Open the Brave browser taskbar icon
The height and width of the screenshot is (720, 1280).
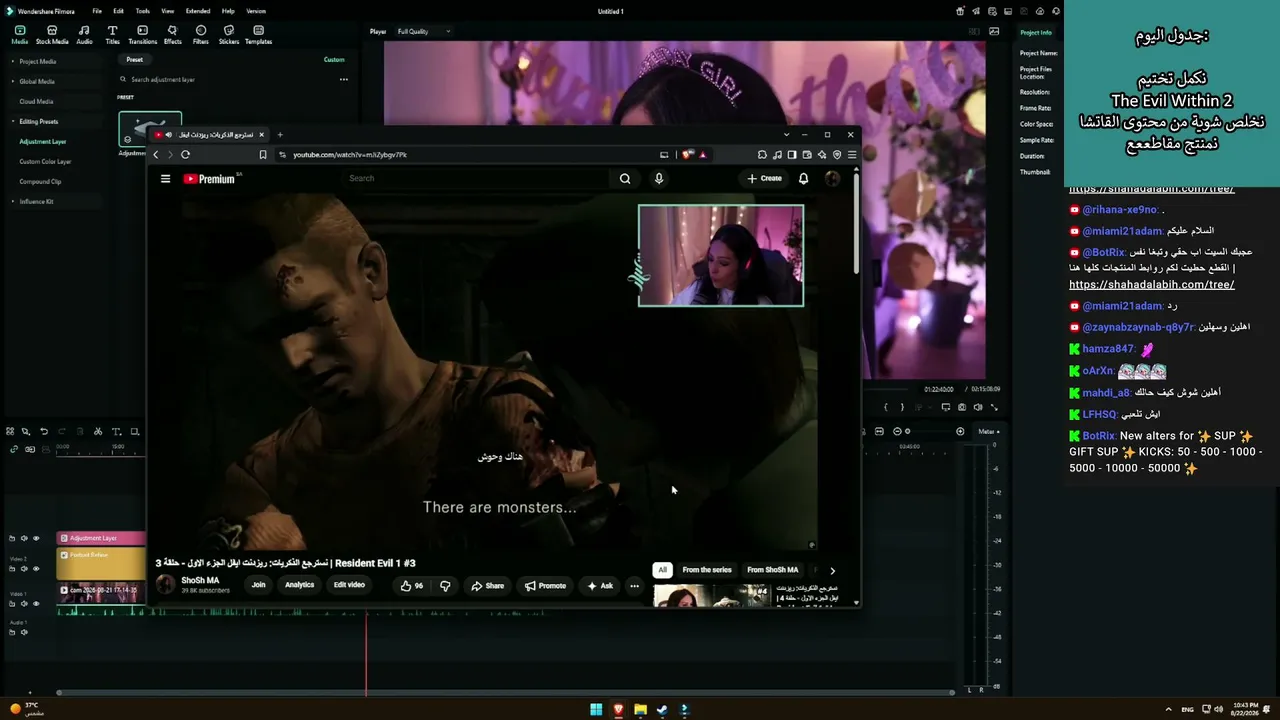pos(618,710)
